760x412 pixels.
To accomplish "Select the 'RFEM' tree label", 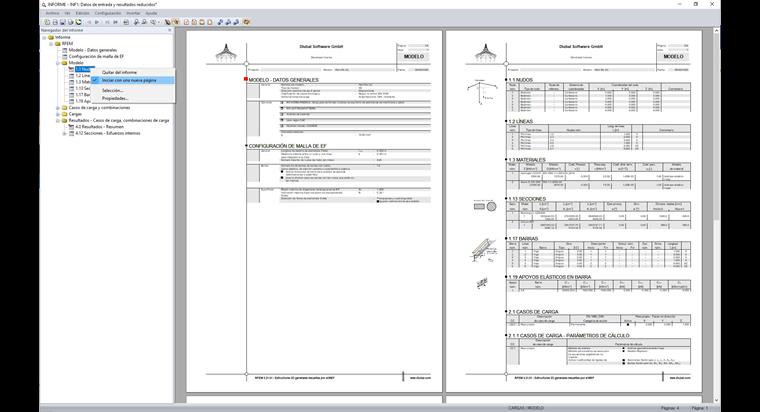I will point(67,44).
